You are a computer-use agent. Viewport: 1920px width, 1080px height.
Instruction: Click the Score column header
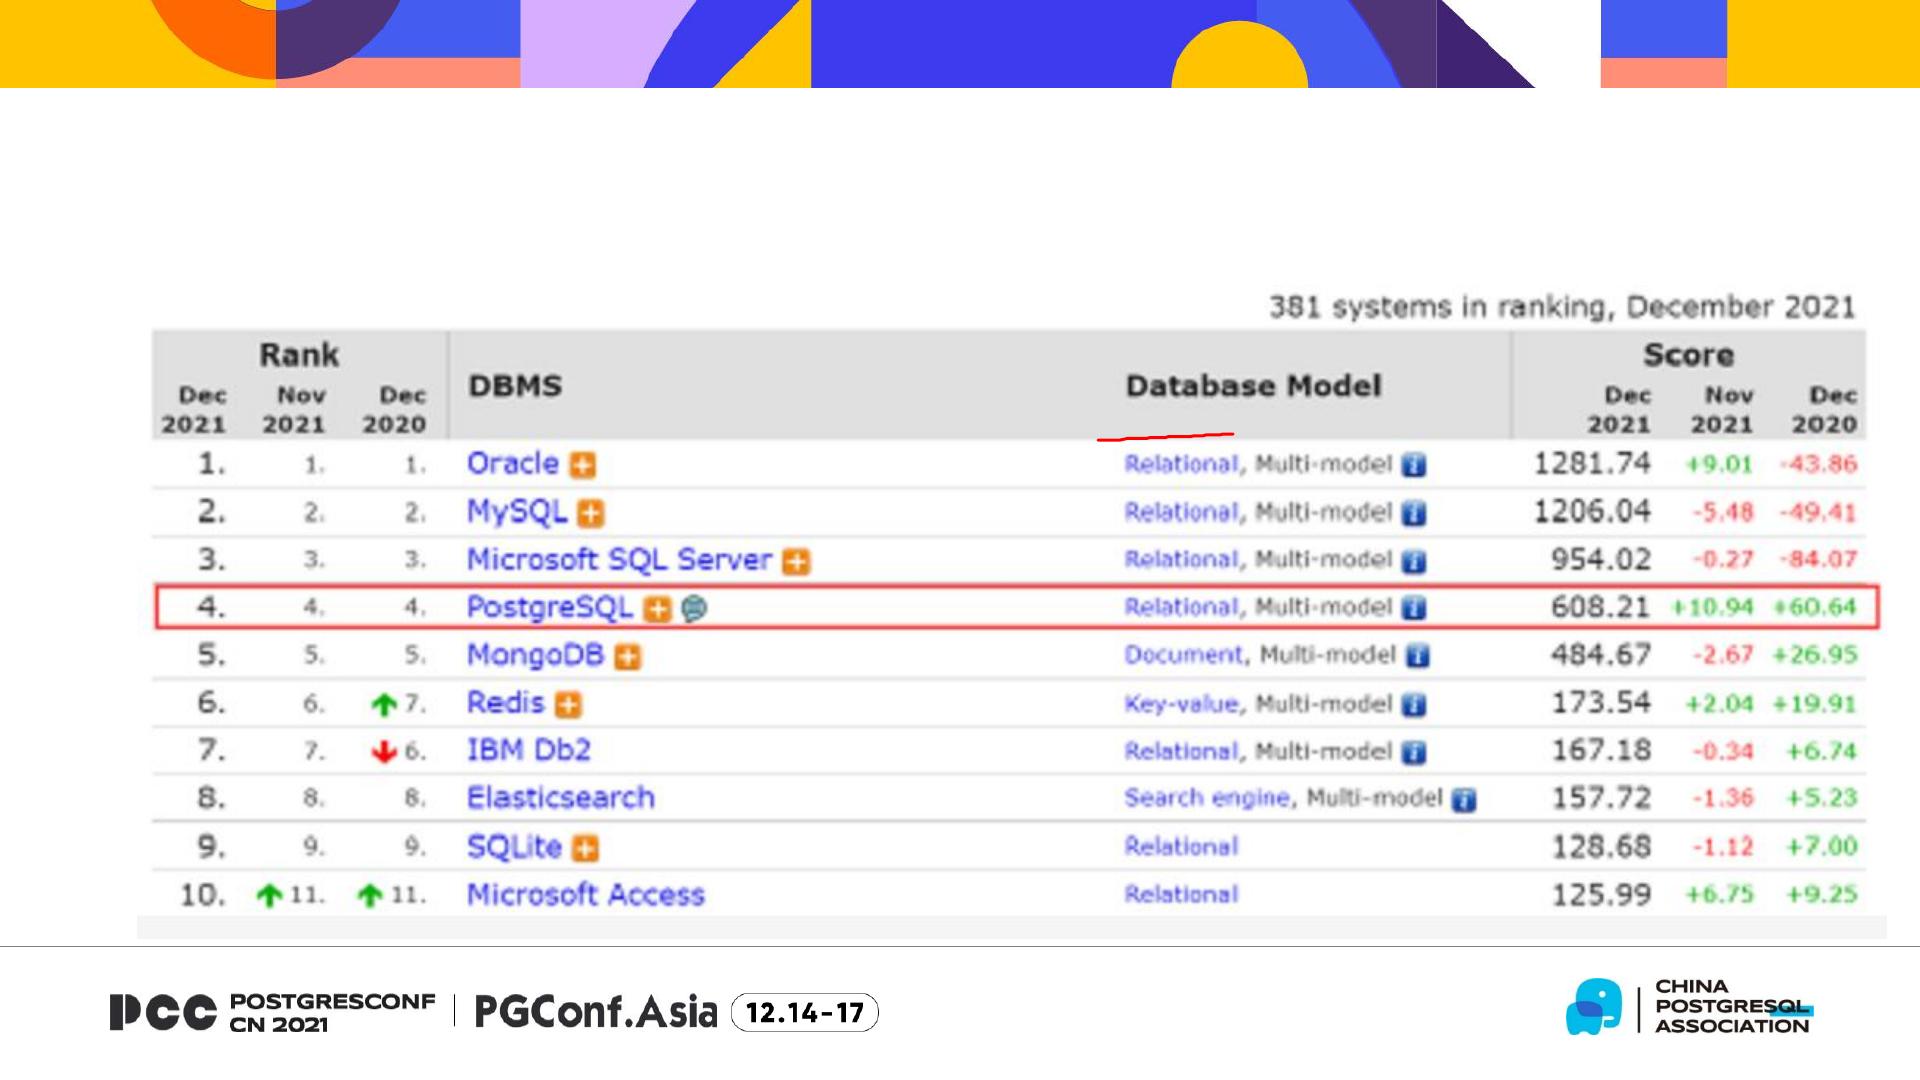pos(1688,355)
